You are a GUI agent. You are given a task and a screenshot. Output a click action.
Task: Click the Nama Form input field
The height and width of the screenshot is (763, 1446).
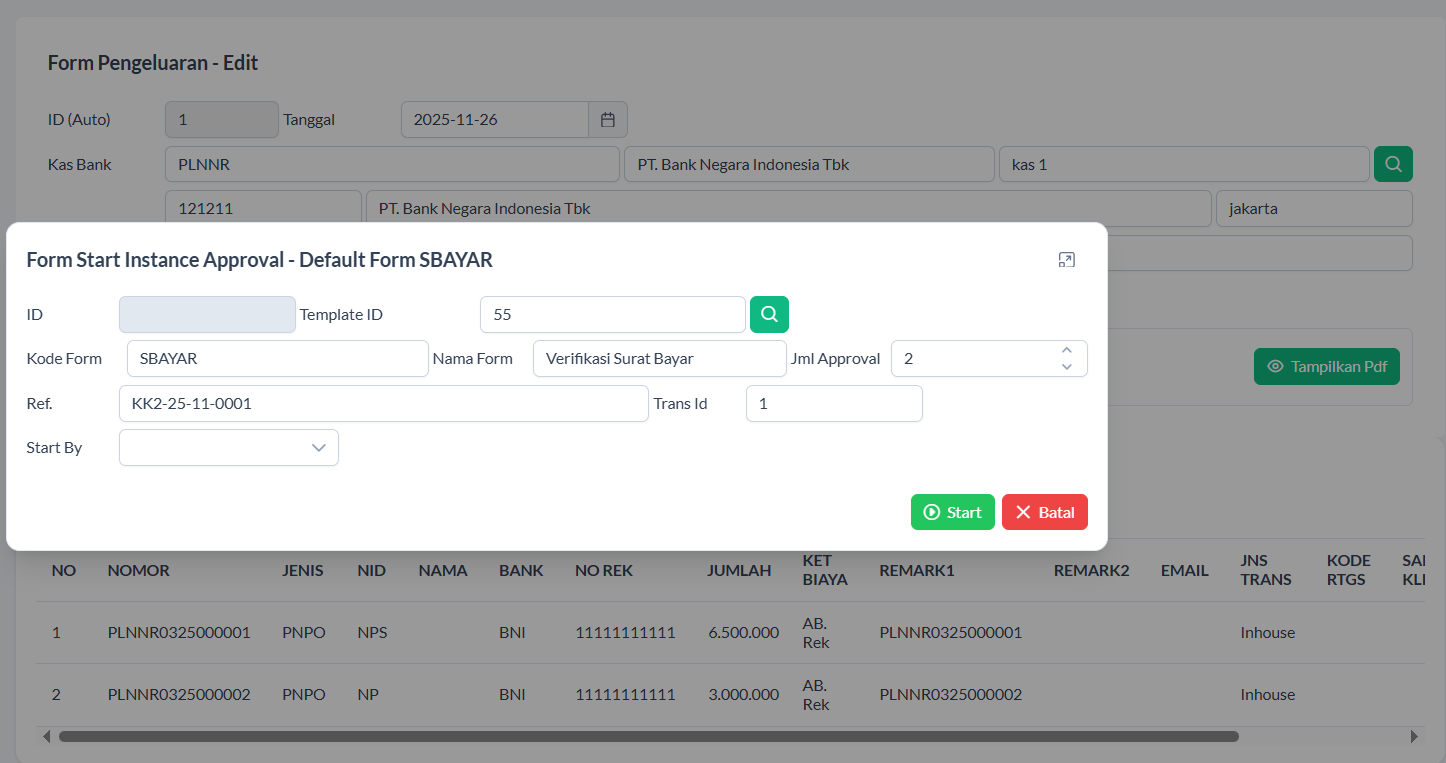[659, 359]
